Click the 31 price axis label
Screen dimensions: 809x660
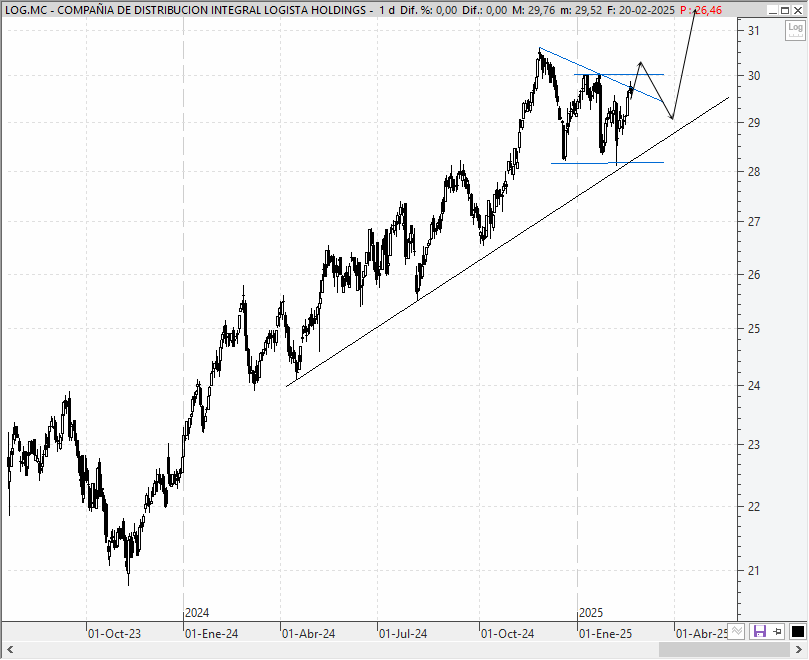tap(754, 31)
